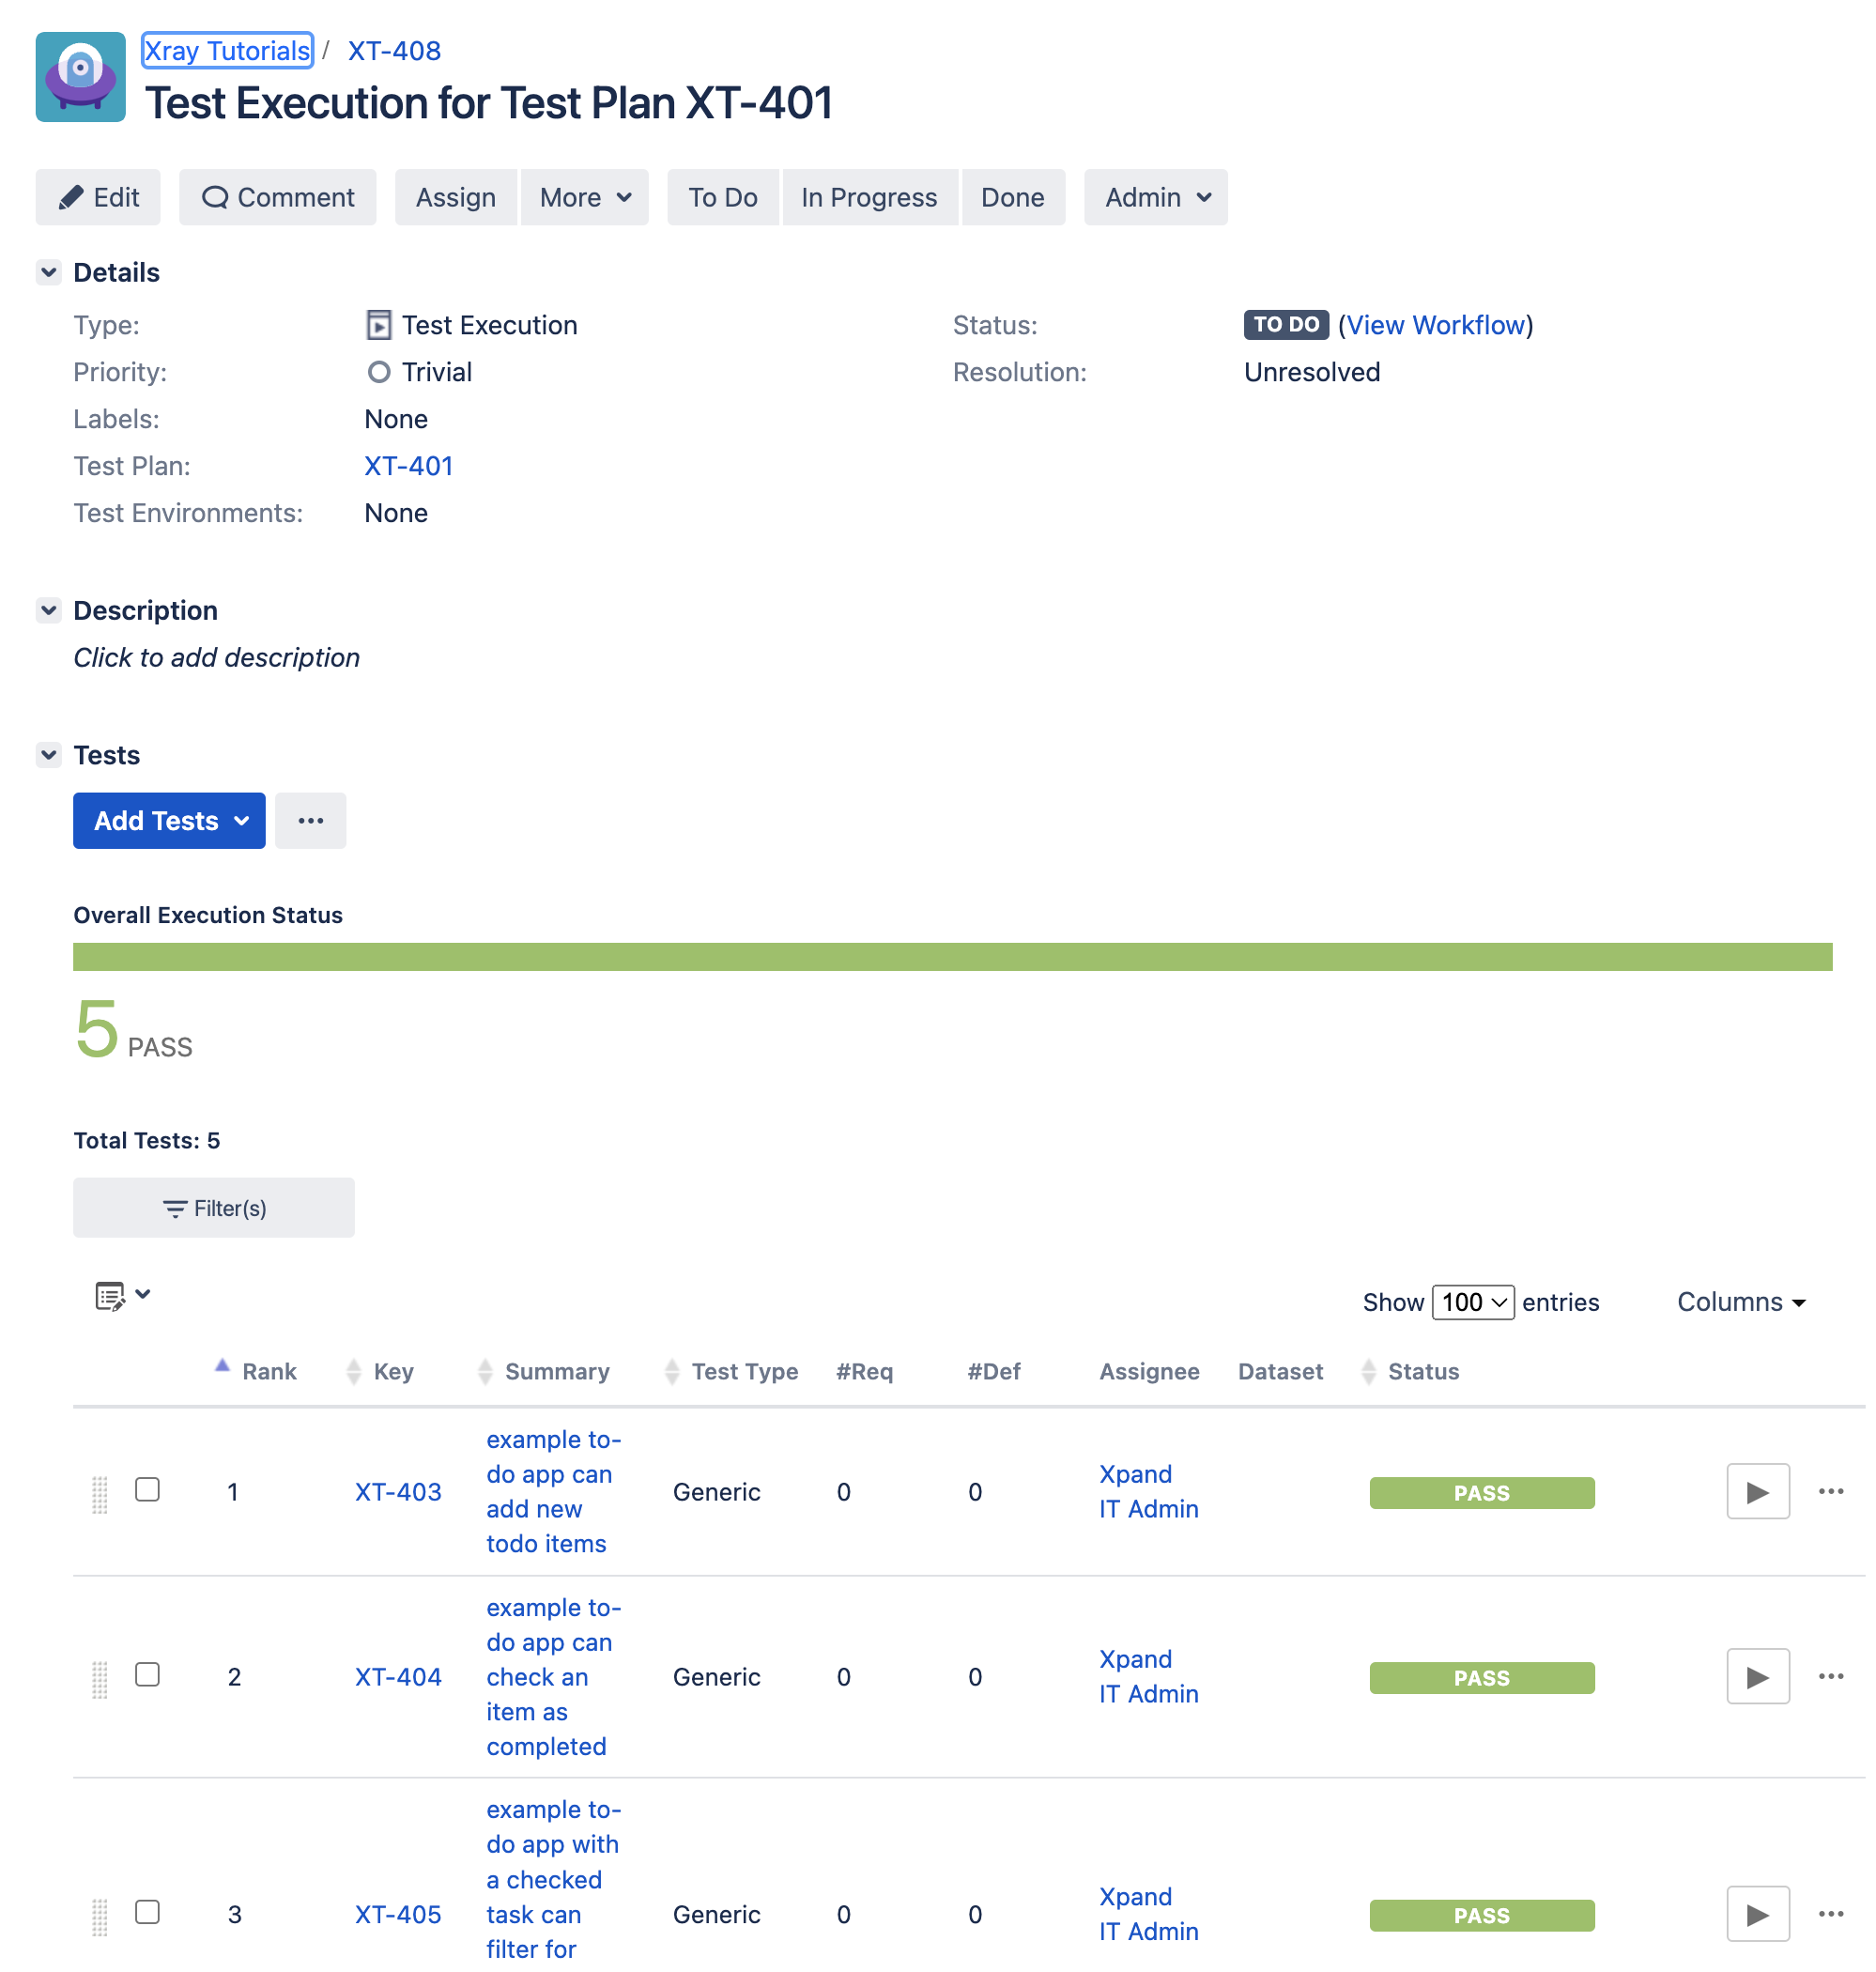1876x1972 pixels.
Task: Collapse the Details section chevron
Action: 48,272
